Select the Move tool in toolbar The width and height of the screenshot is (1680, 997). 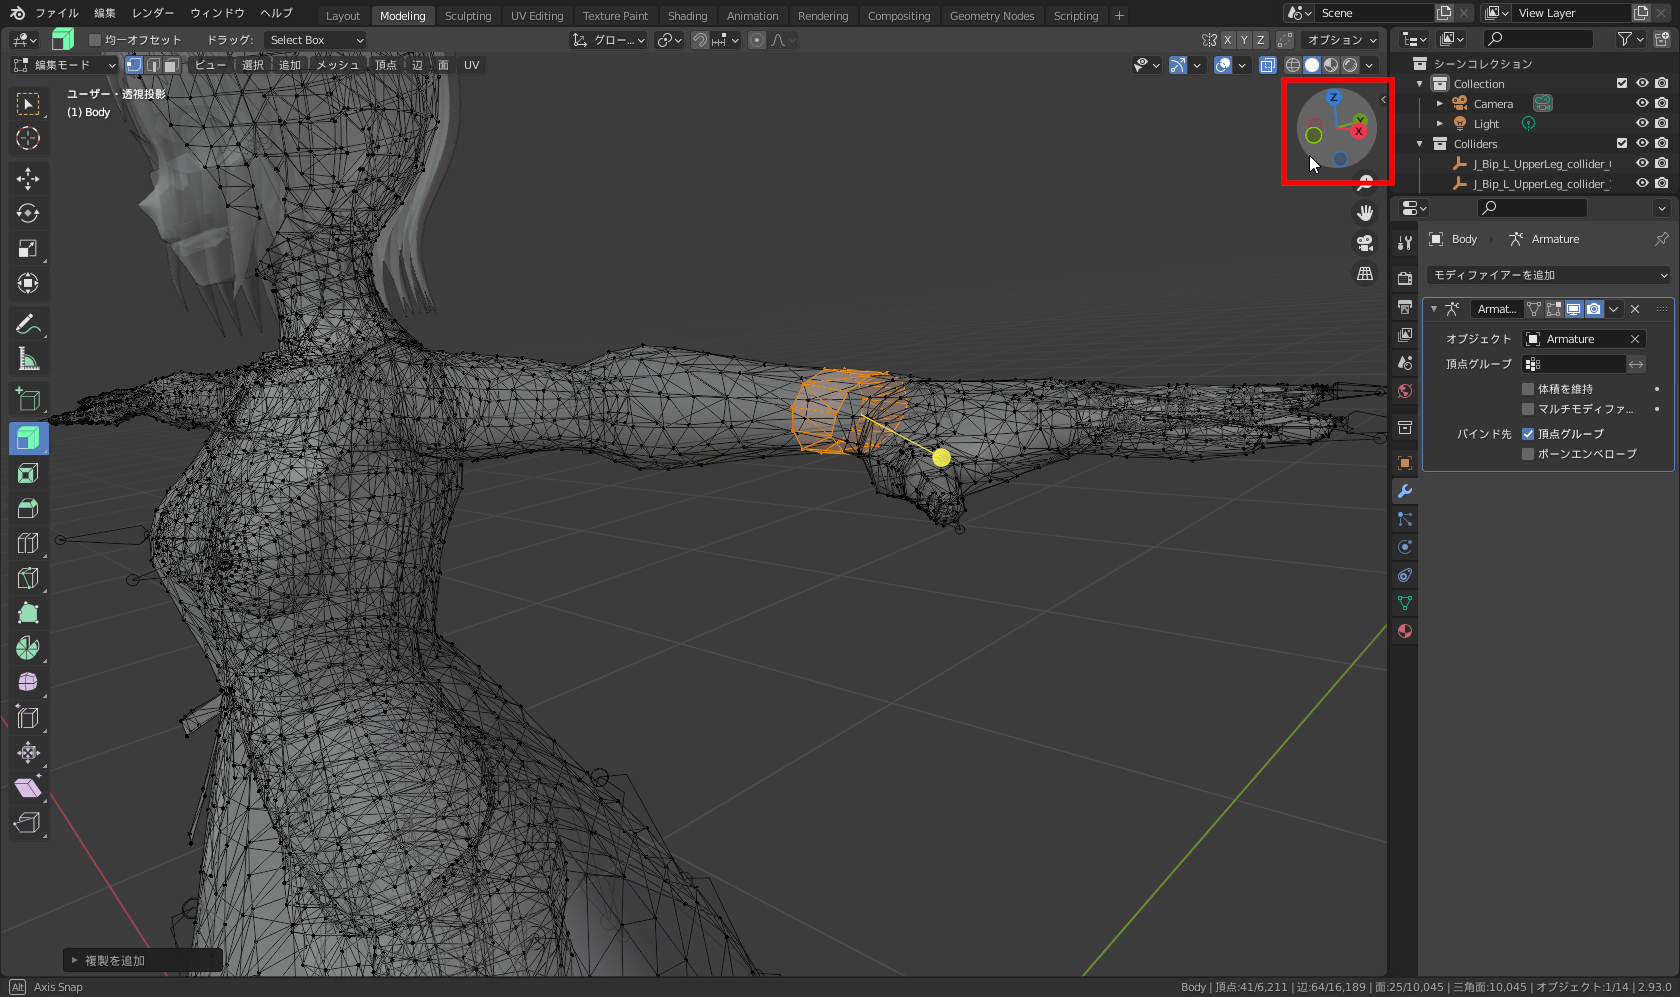click(x=28, y=179)
